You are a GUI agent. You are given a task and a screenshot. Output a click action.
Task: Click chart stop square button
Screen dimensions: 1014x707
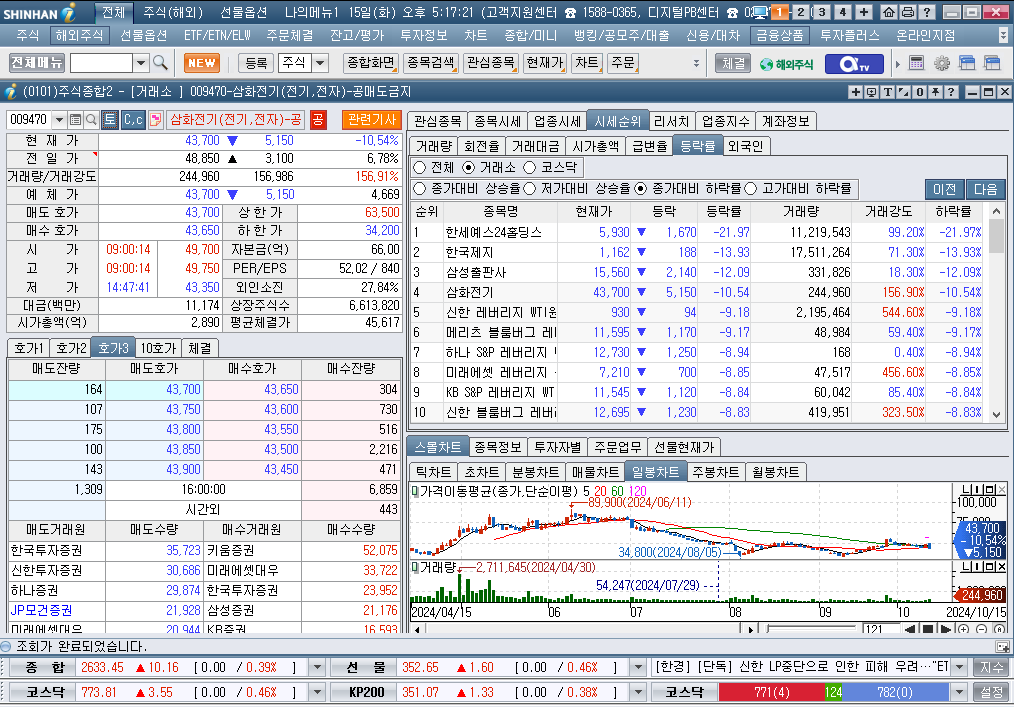pos(927,629)
